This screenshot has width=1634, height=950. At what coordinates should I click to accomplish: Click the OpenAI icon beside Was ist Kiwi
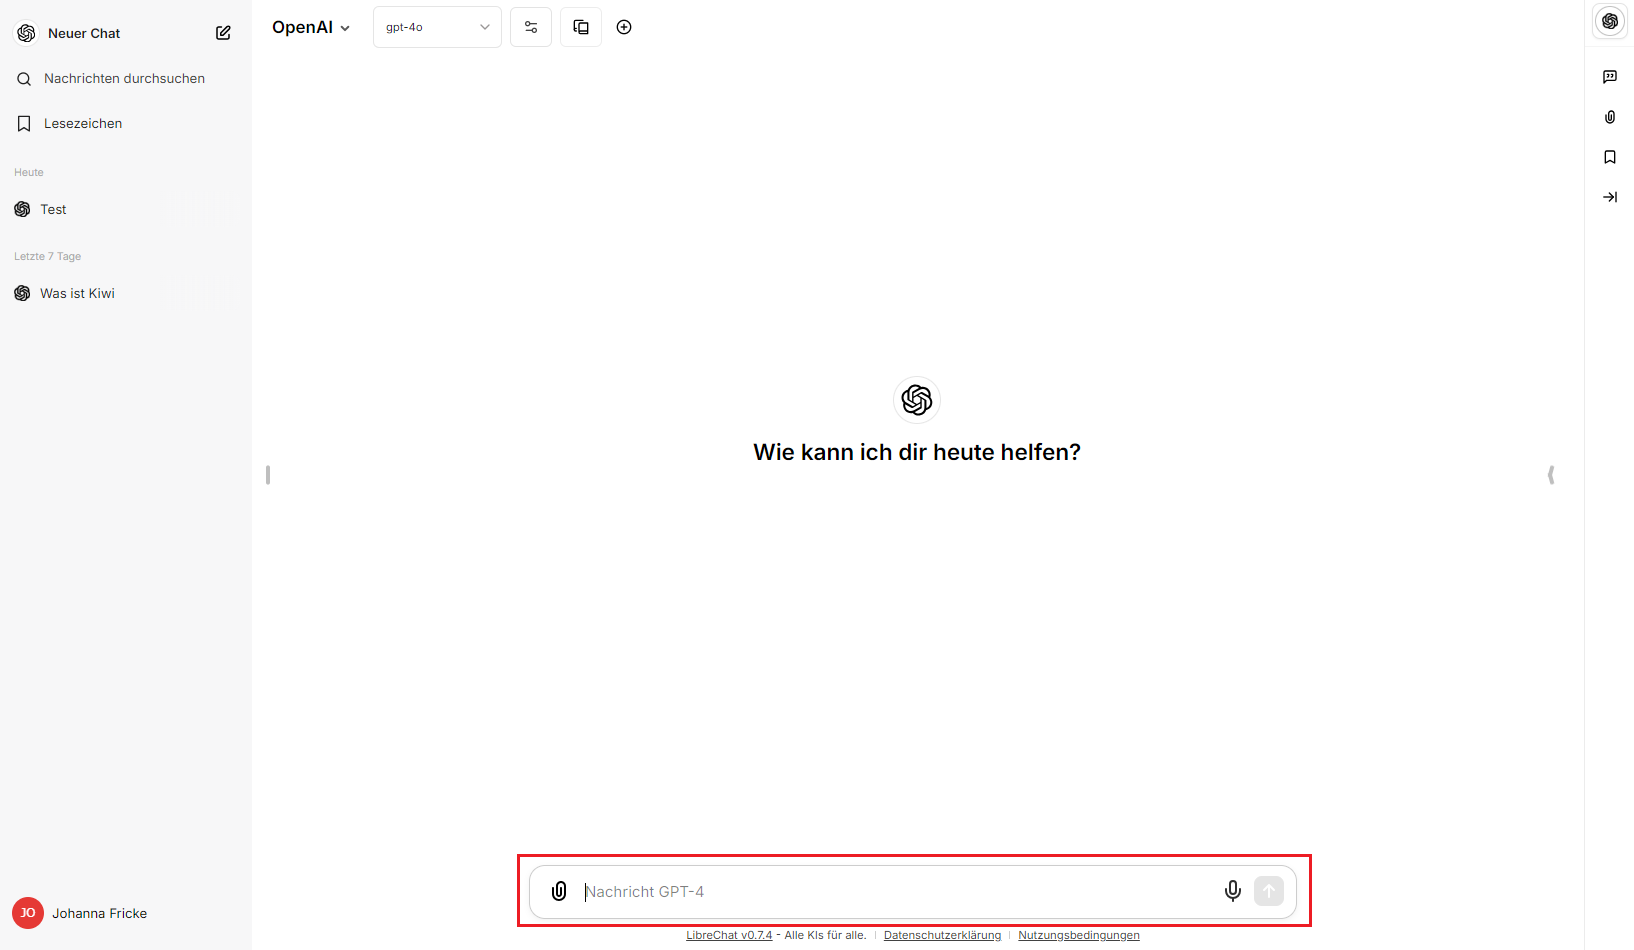(x=22, y=293)
